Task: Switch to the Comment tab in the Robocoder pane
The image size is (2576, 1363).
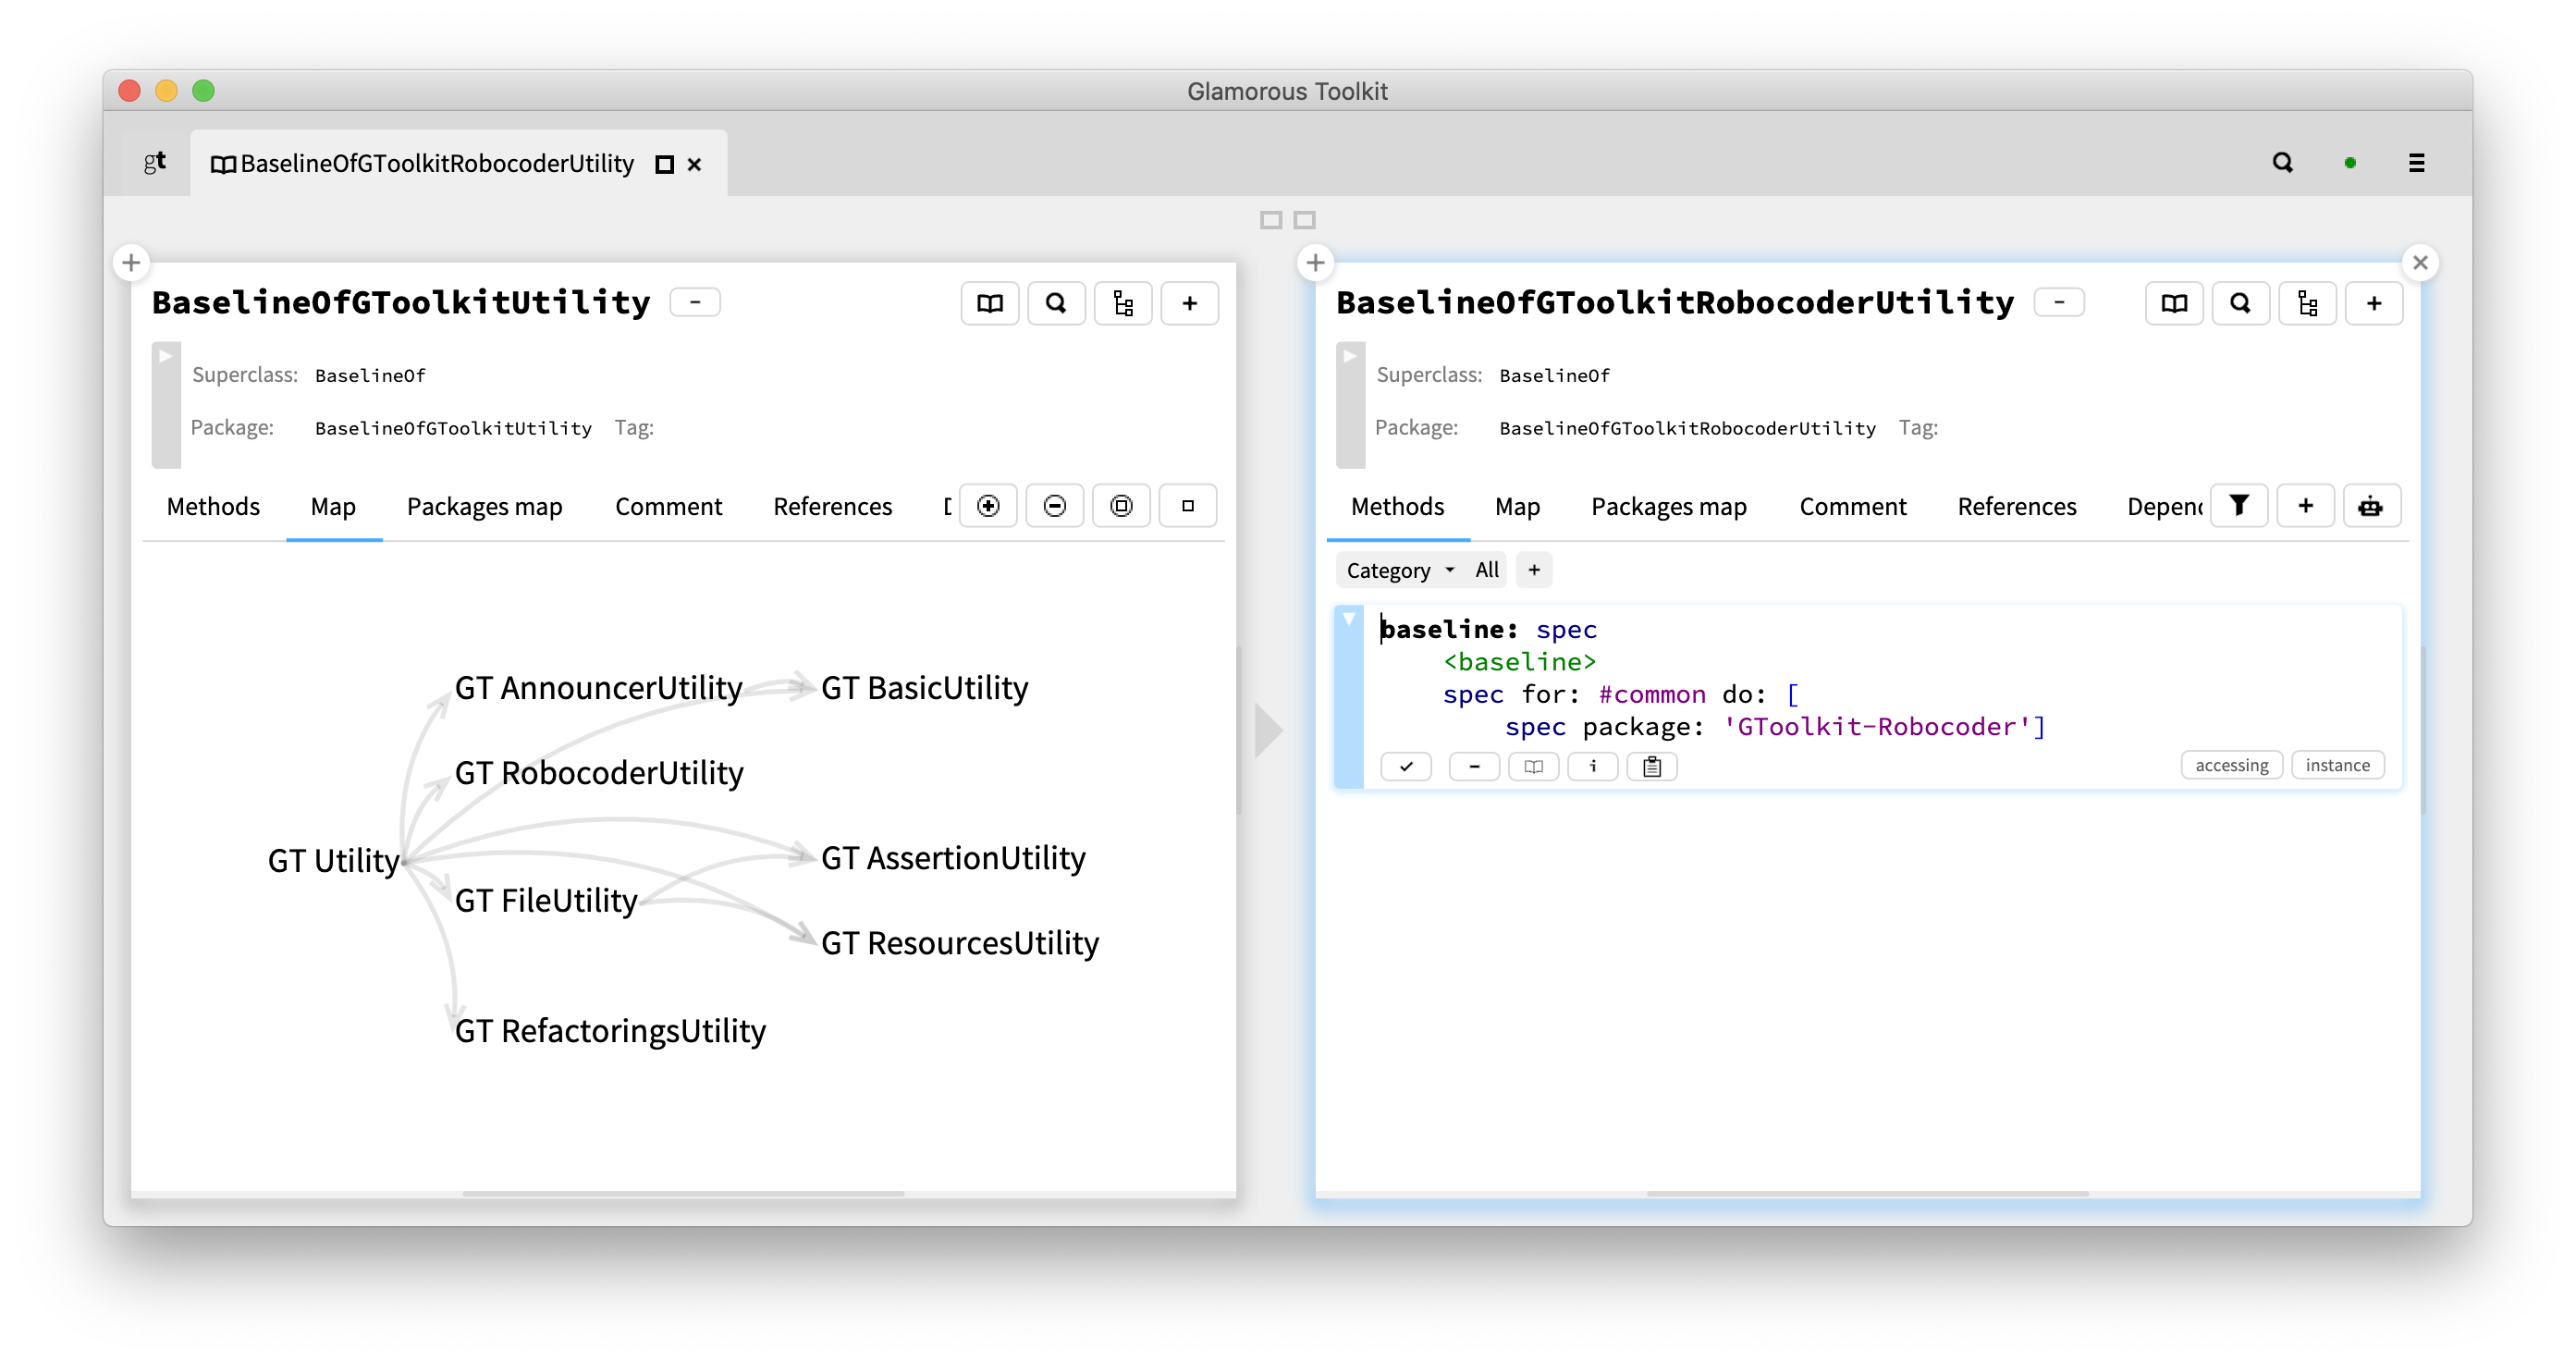Action: click(1852, 506)
